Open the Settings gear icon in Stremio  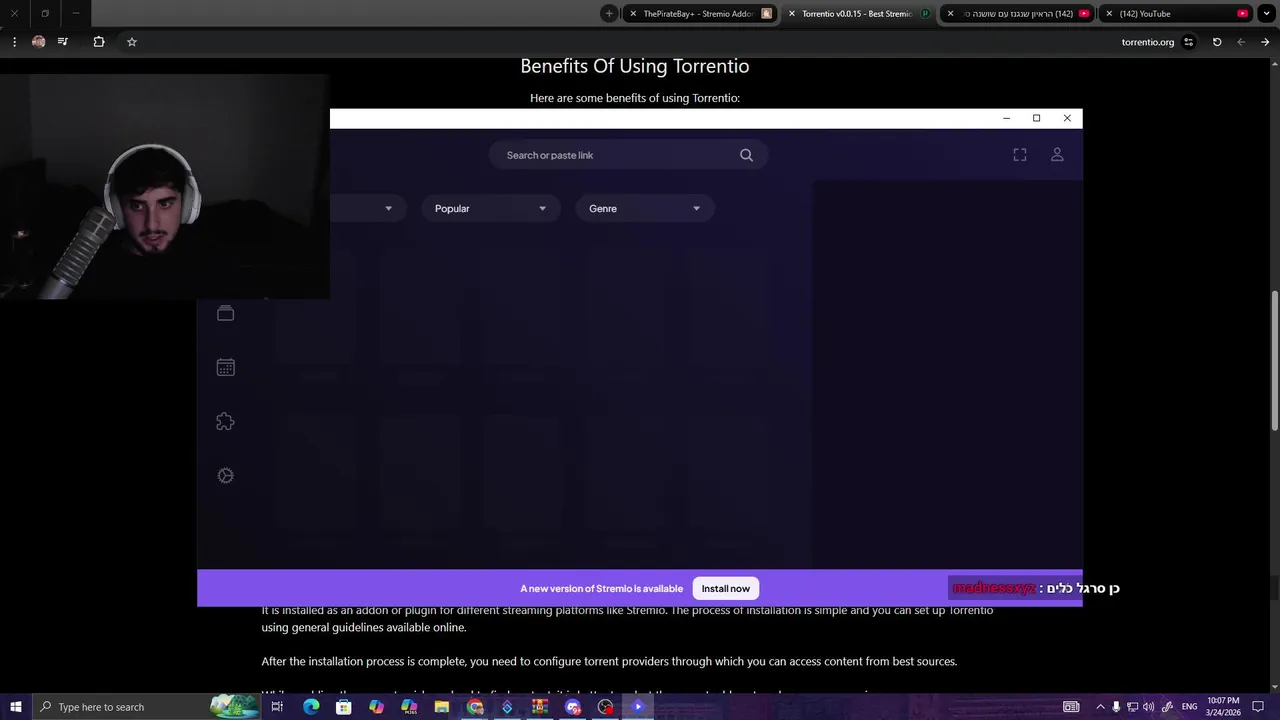226,476
